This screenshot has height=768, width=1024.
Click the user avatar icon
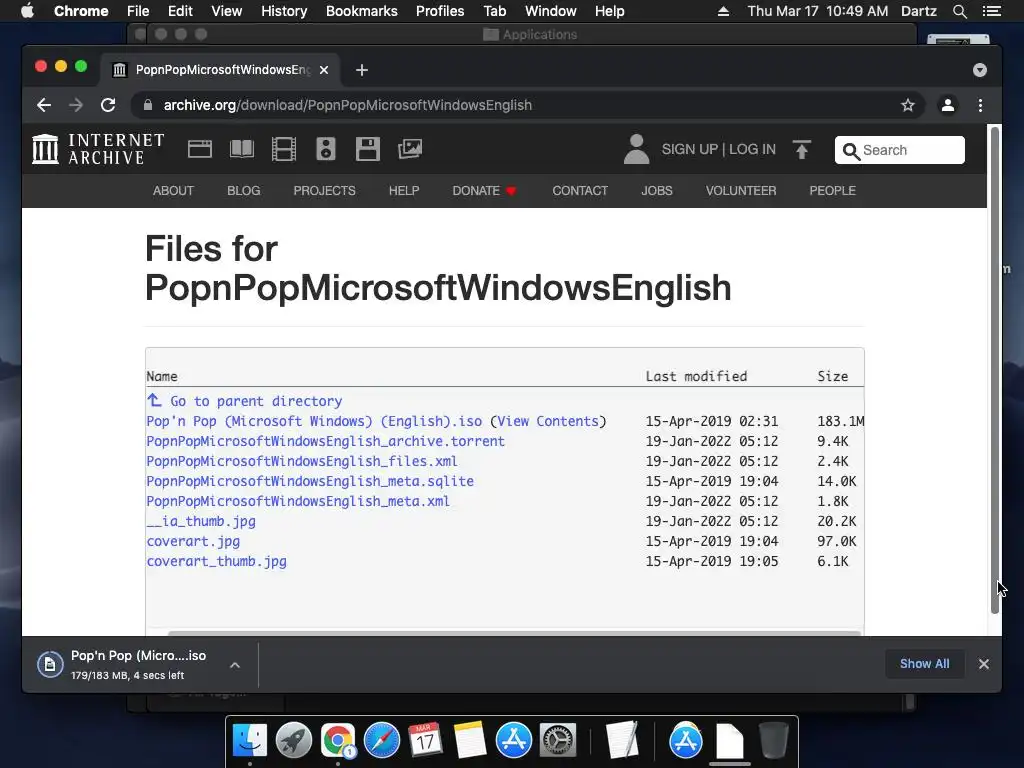tap(636, 149)
